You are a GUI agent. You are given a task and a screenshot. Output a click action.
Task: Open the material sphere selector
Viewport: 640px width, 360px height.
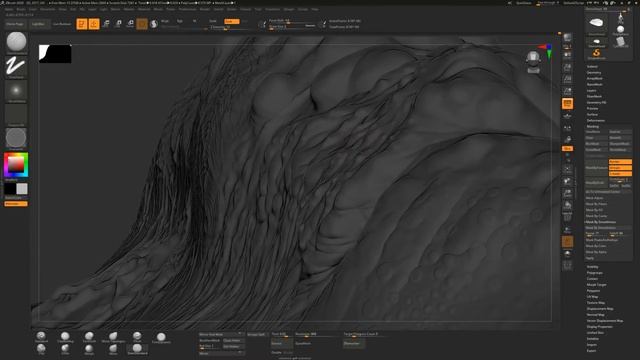tap(16, 138)
